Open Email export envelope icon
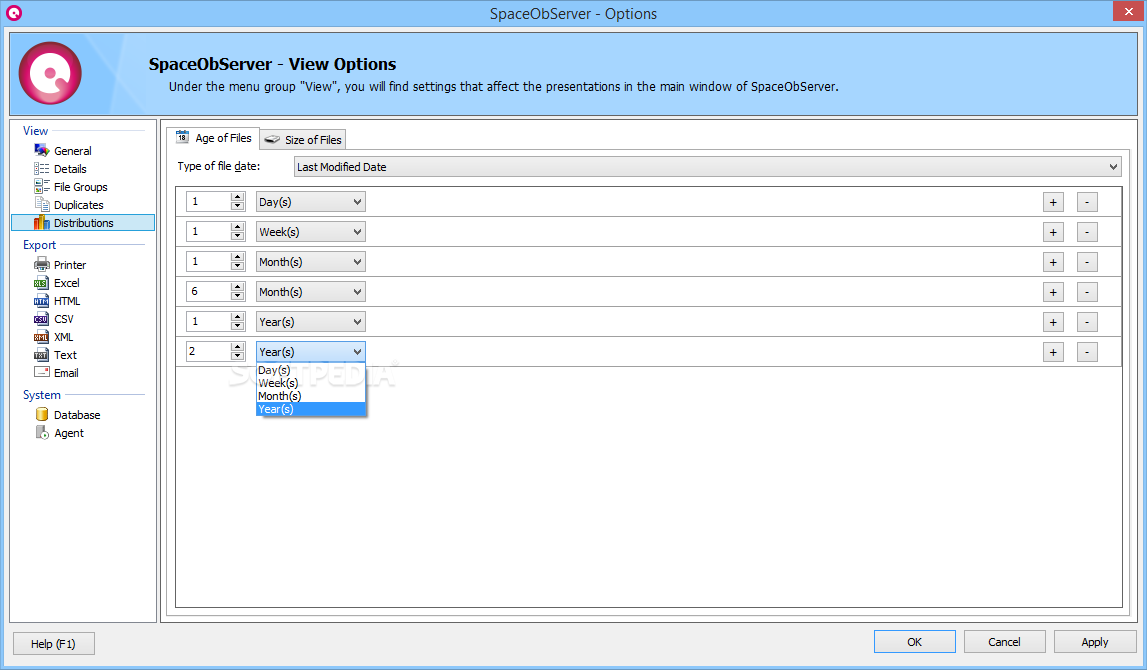This screenshot has height=670, width=1147. click(x=42, y=372)
